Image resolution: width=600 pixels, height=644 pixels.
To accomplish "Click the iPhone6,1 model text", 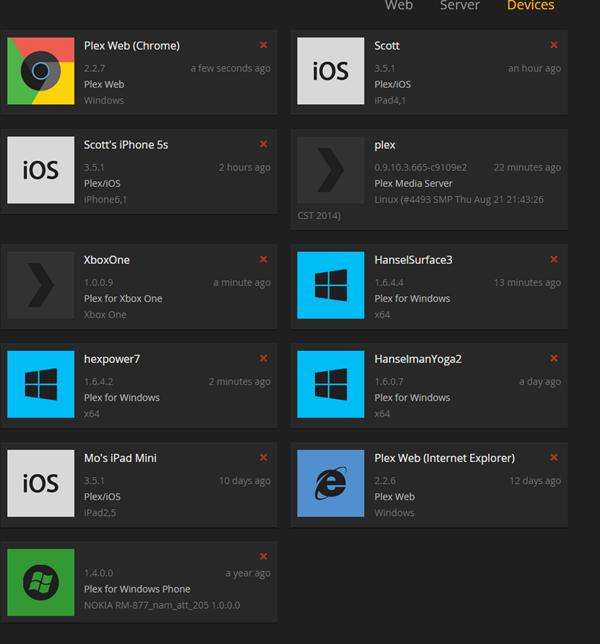I will [x=106, y=200].
